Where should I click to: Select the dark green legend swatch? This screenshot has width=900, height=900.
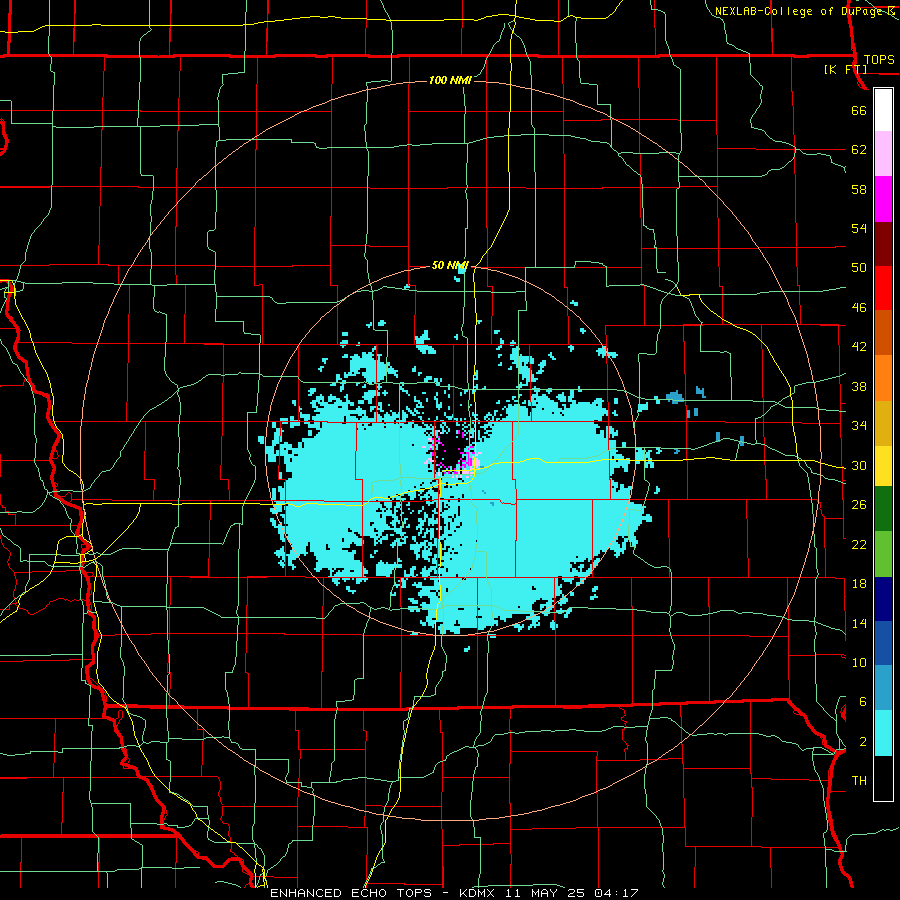click(883, 509)
